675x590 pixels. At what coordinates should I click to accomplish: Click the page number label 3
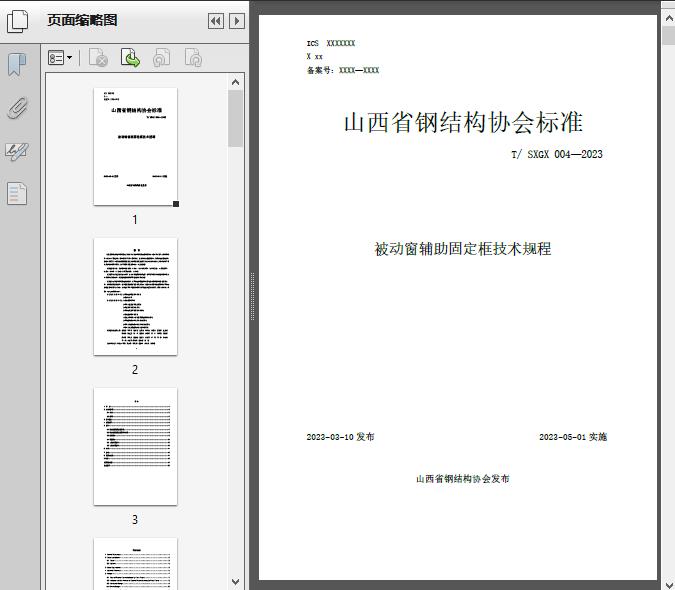(x=135, y=520)
